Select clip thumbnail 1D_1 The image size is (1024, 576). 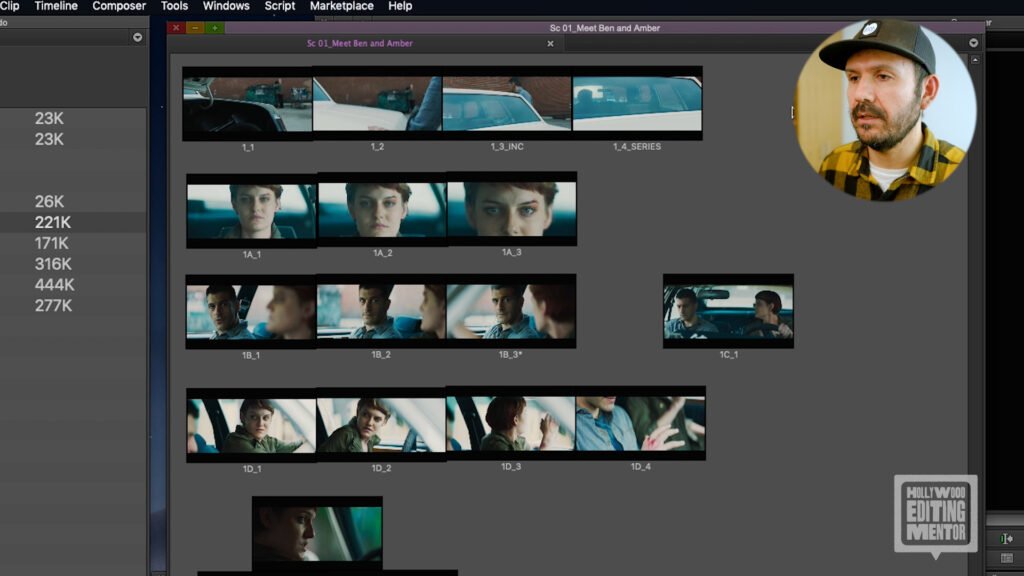coord(251,425)
